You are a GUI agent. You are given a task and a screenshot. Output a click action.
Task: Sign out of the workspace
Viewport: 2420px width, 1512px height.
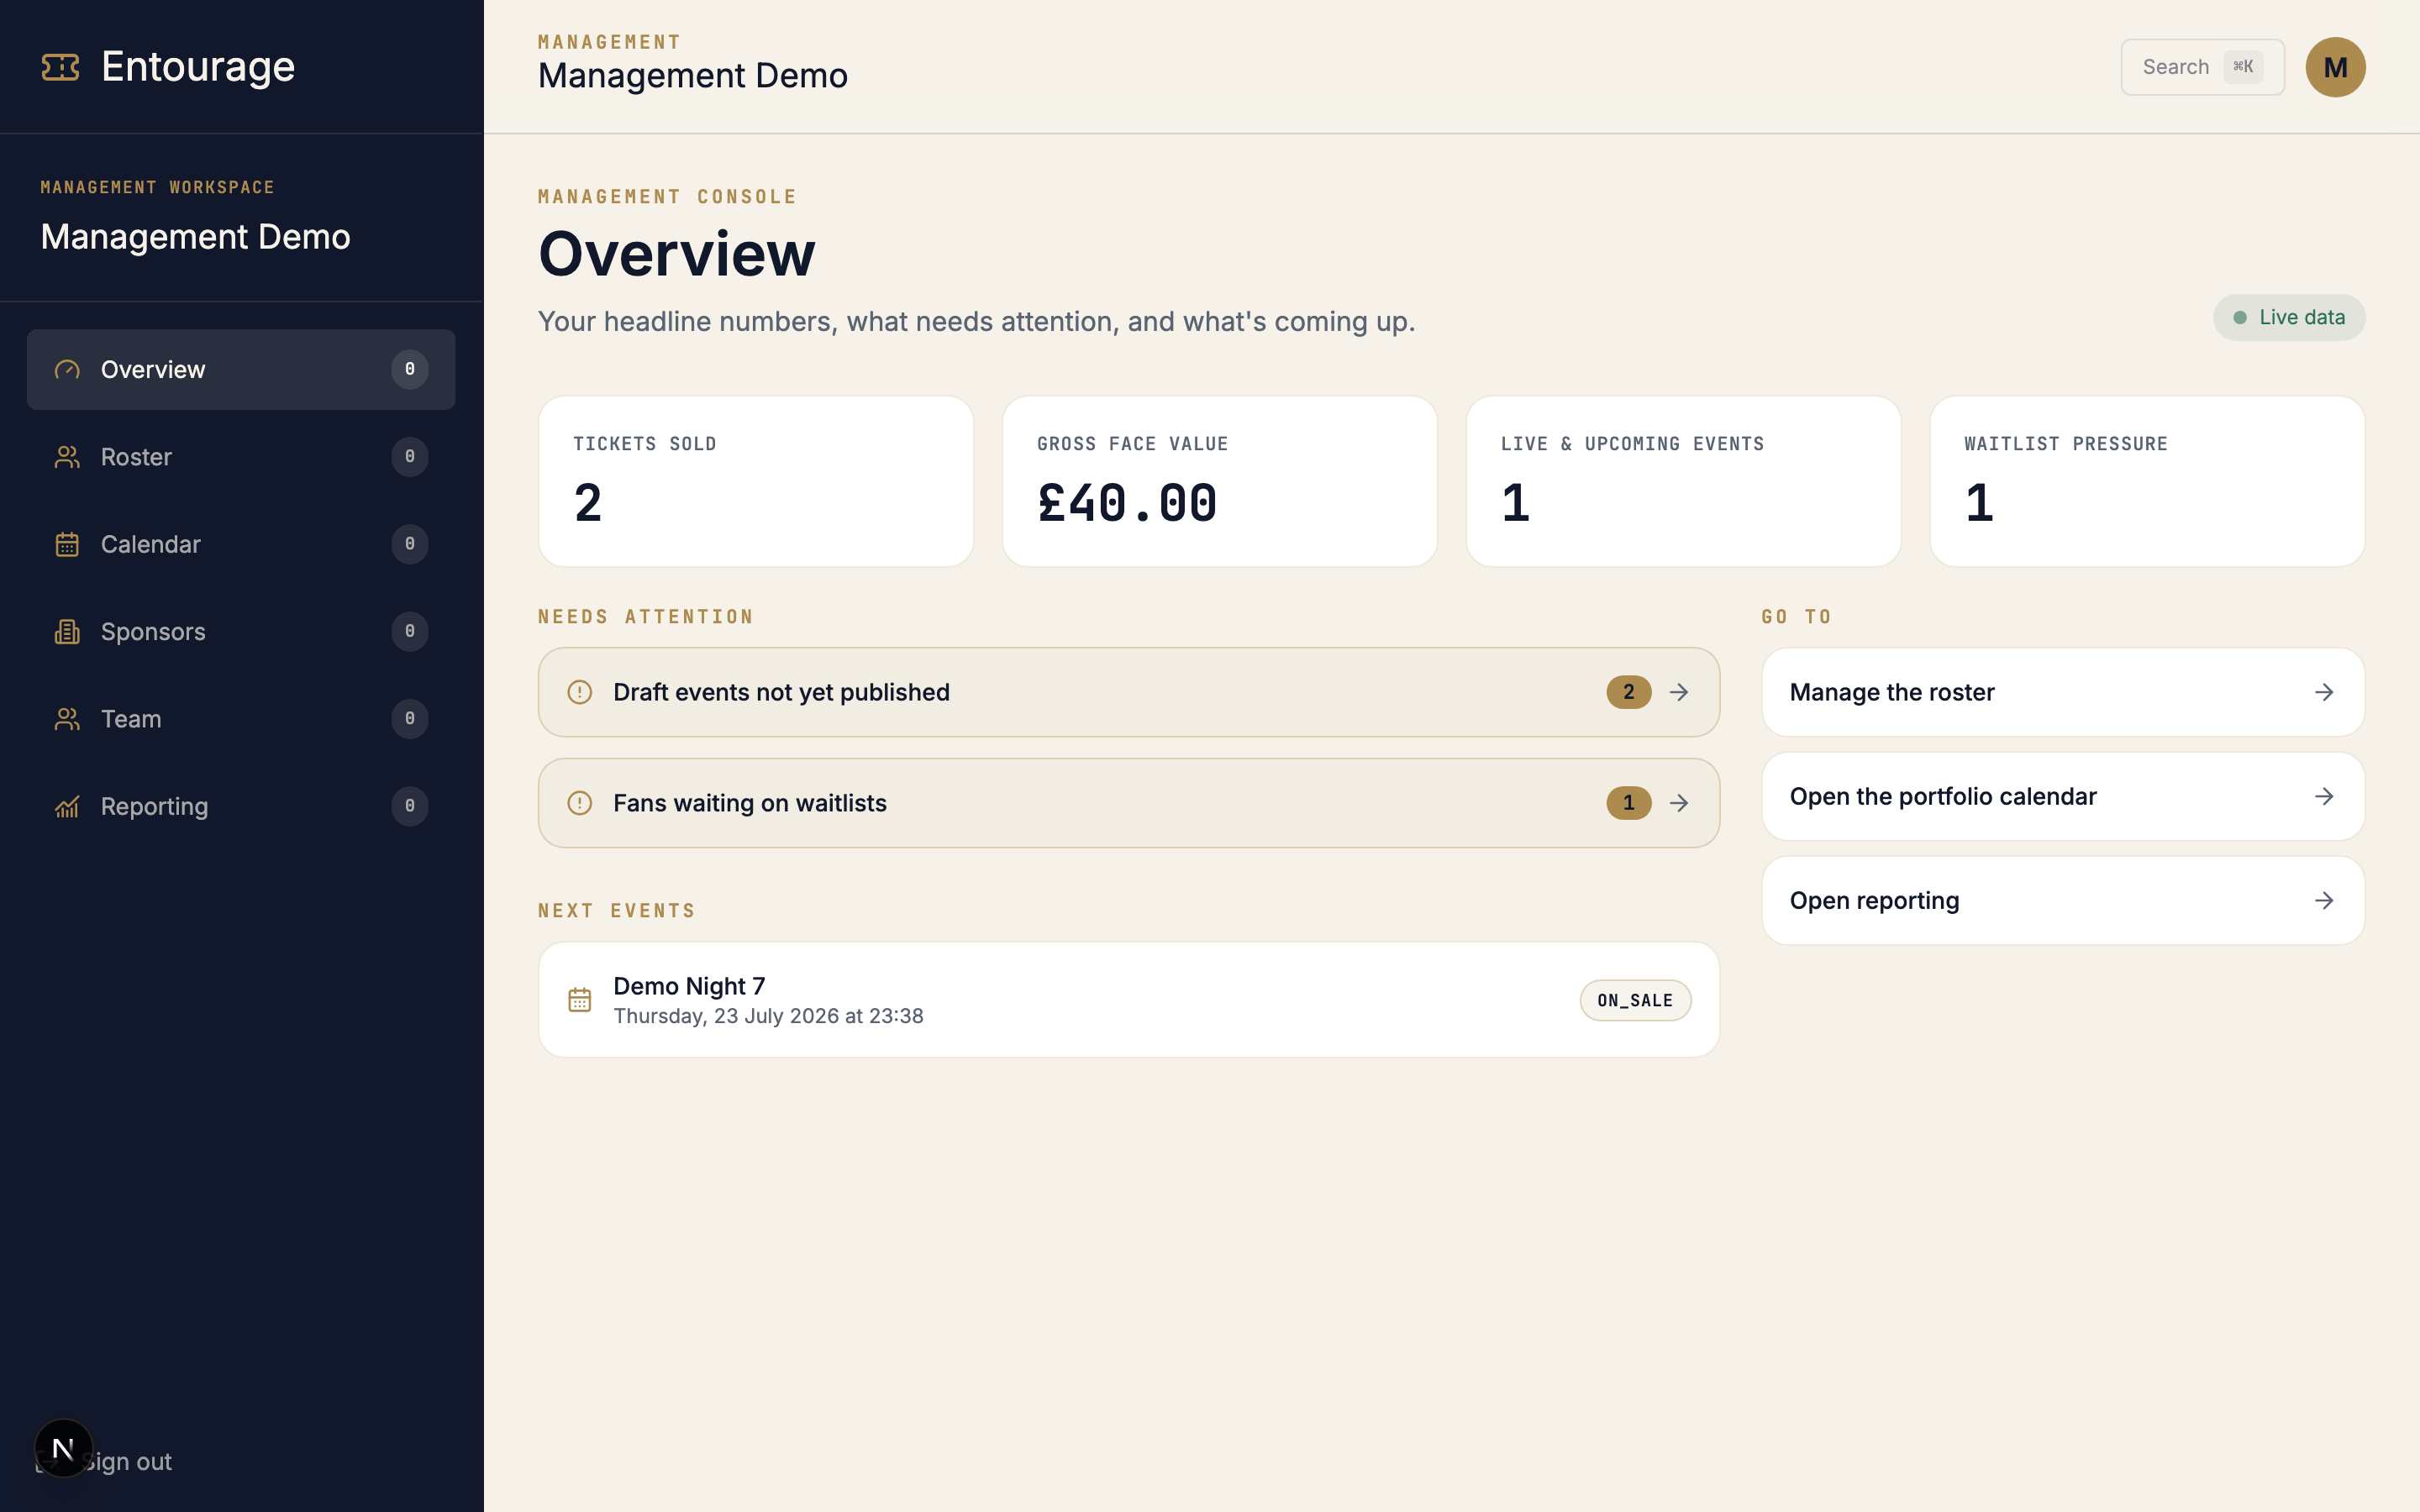125,1462
